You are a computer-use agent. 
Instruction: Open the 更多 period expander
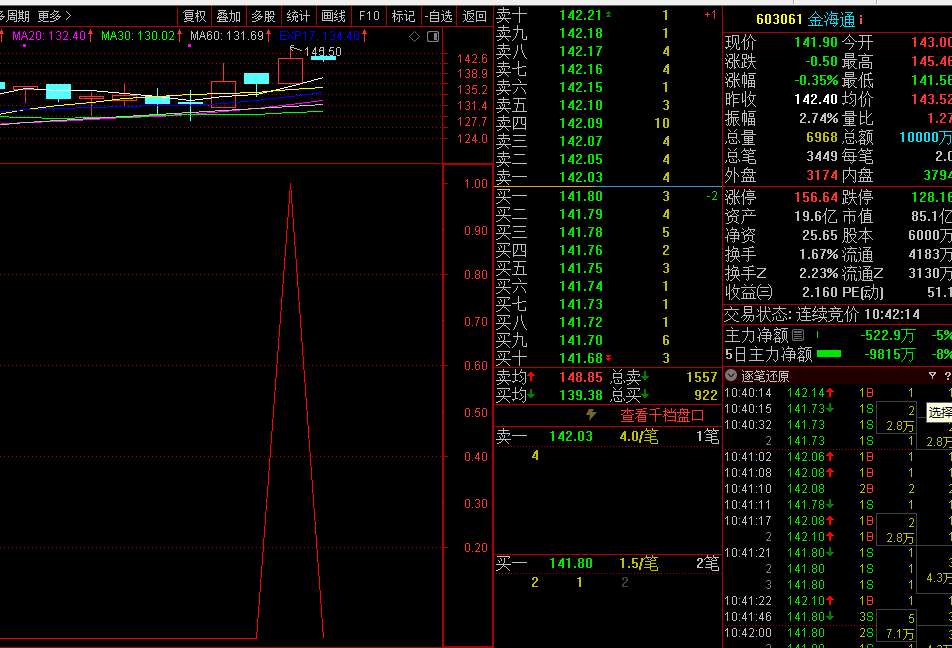55,16
